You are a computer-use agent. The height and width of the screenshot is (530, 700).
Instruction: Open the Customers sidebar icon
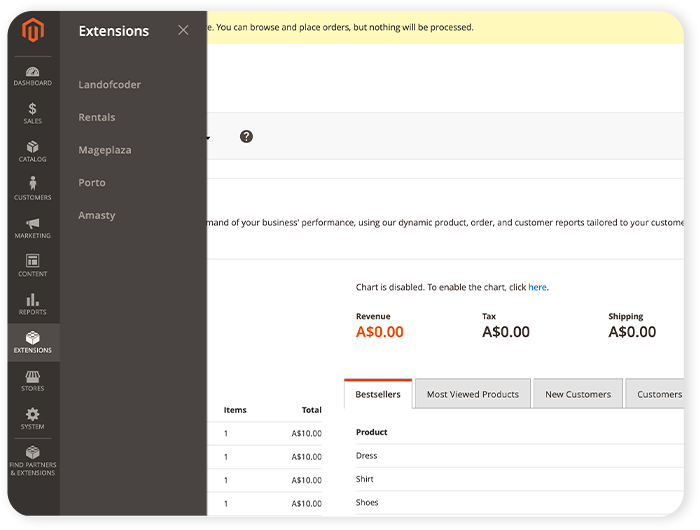(33, 189)
